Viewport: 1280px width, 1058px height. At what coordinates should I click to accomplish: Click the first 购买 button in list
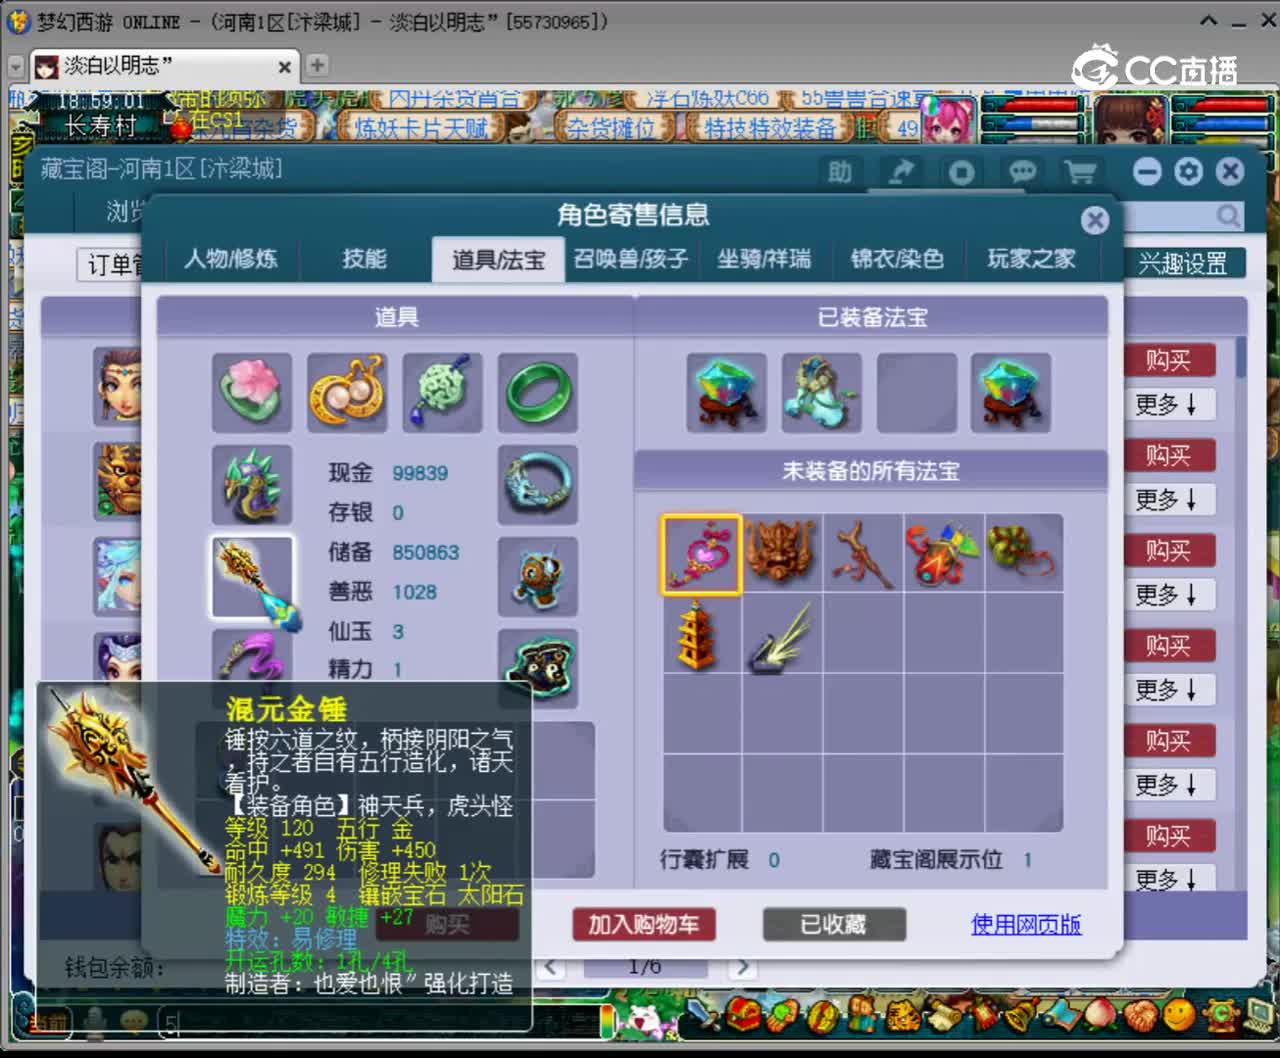1168,360
